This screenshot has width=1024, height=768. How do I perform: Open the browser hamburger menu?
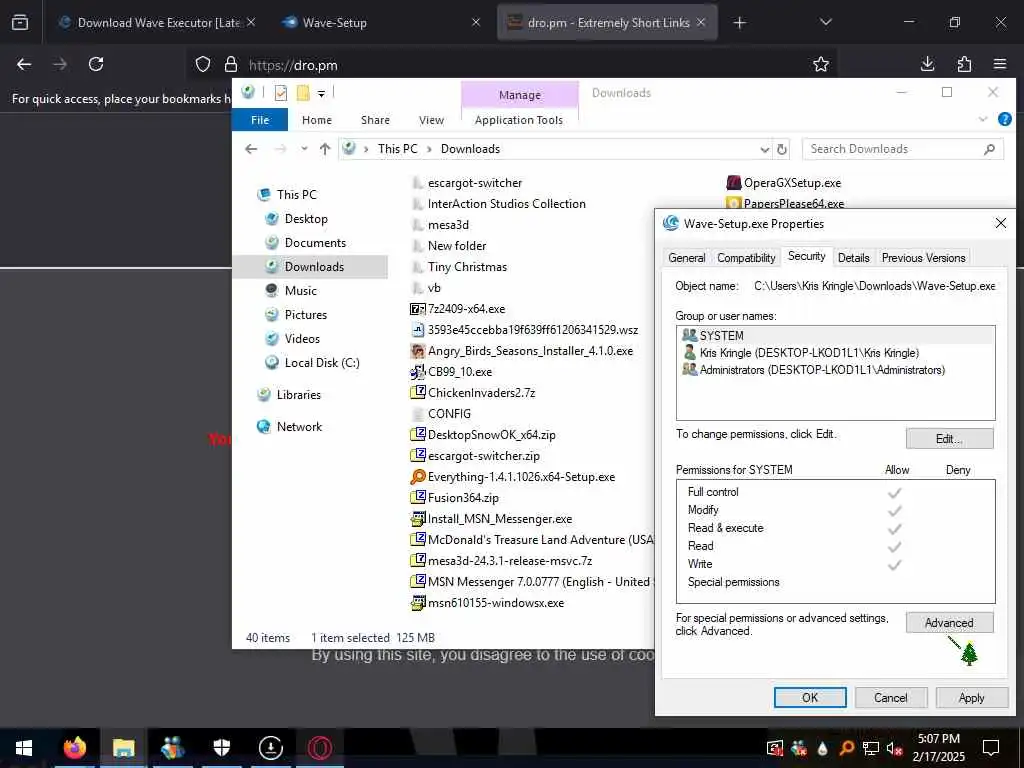tap(1000, 64)
